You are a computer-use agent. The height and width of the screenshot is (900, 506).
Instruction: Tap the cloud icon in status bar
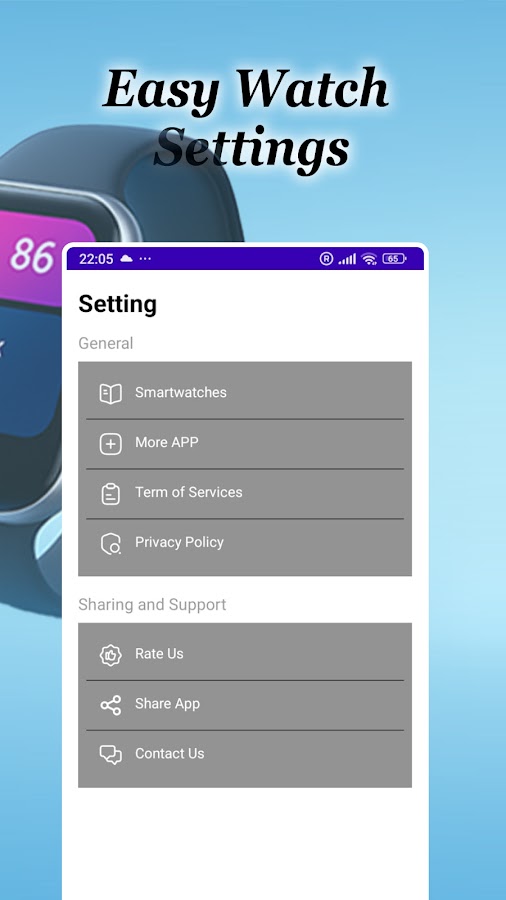click(x=126, y=259)
